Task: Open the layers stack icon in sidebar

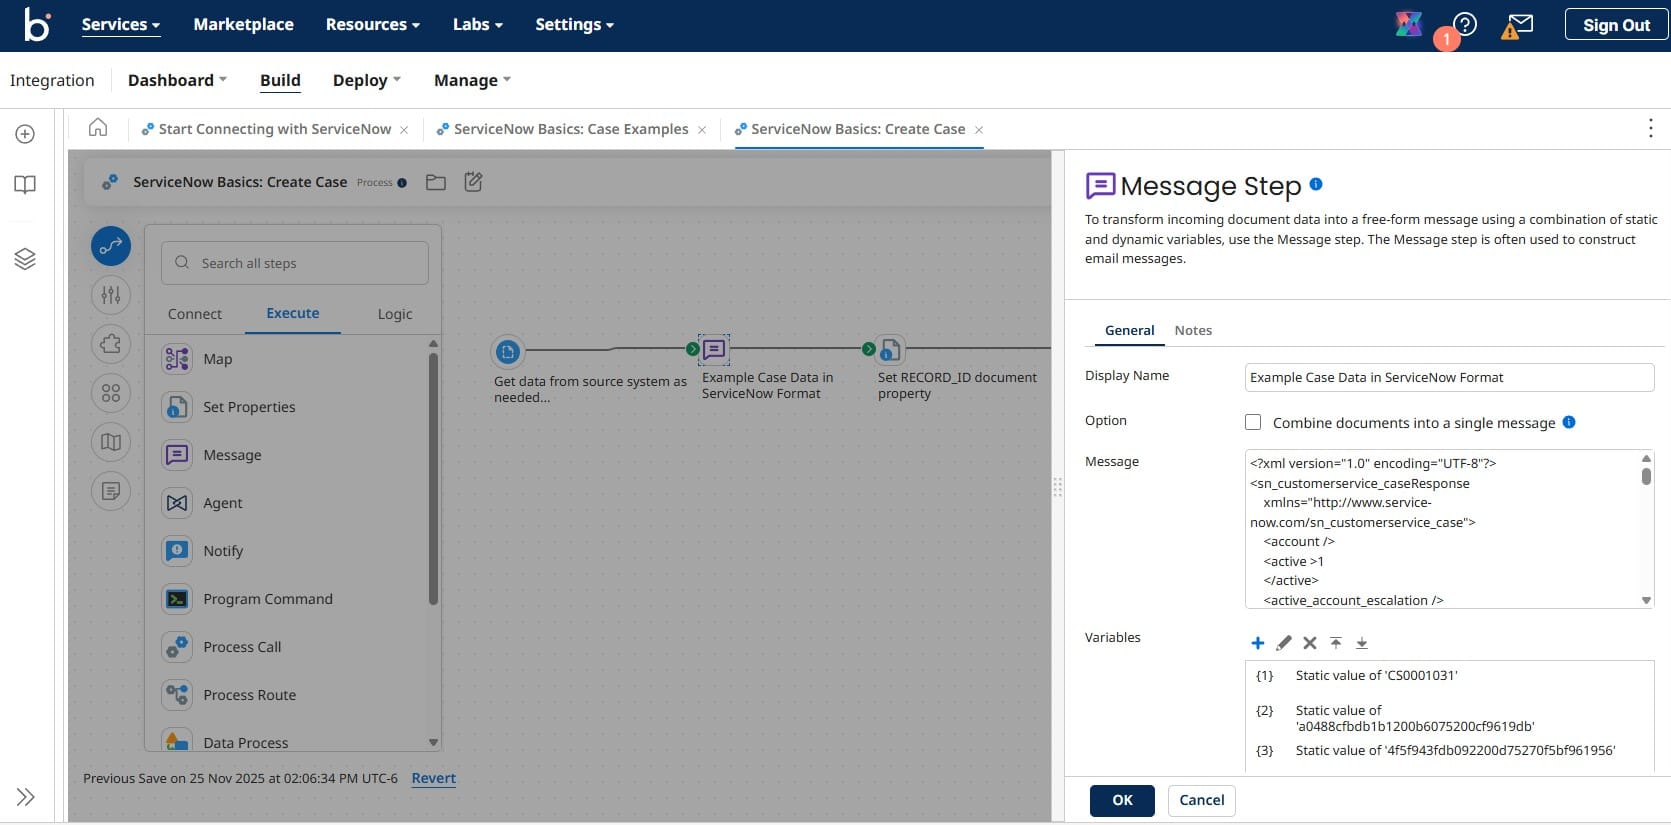Action: (x=25, y=259)
